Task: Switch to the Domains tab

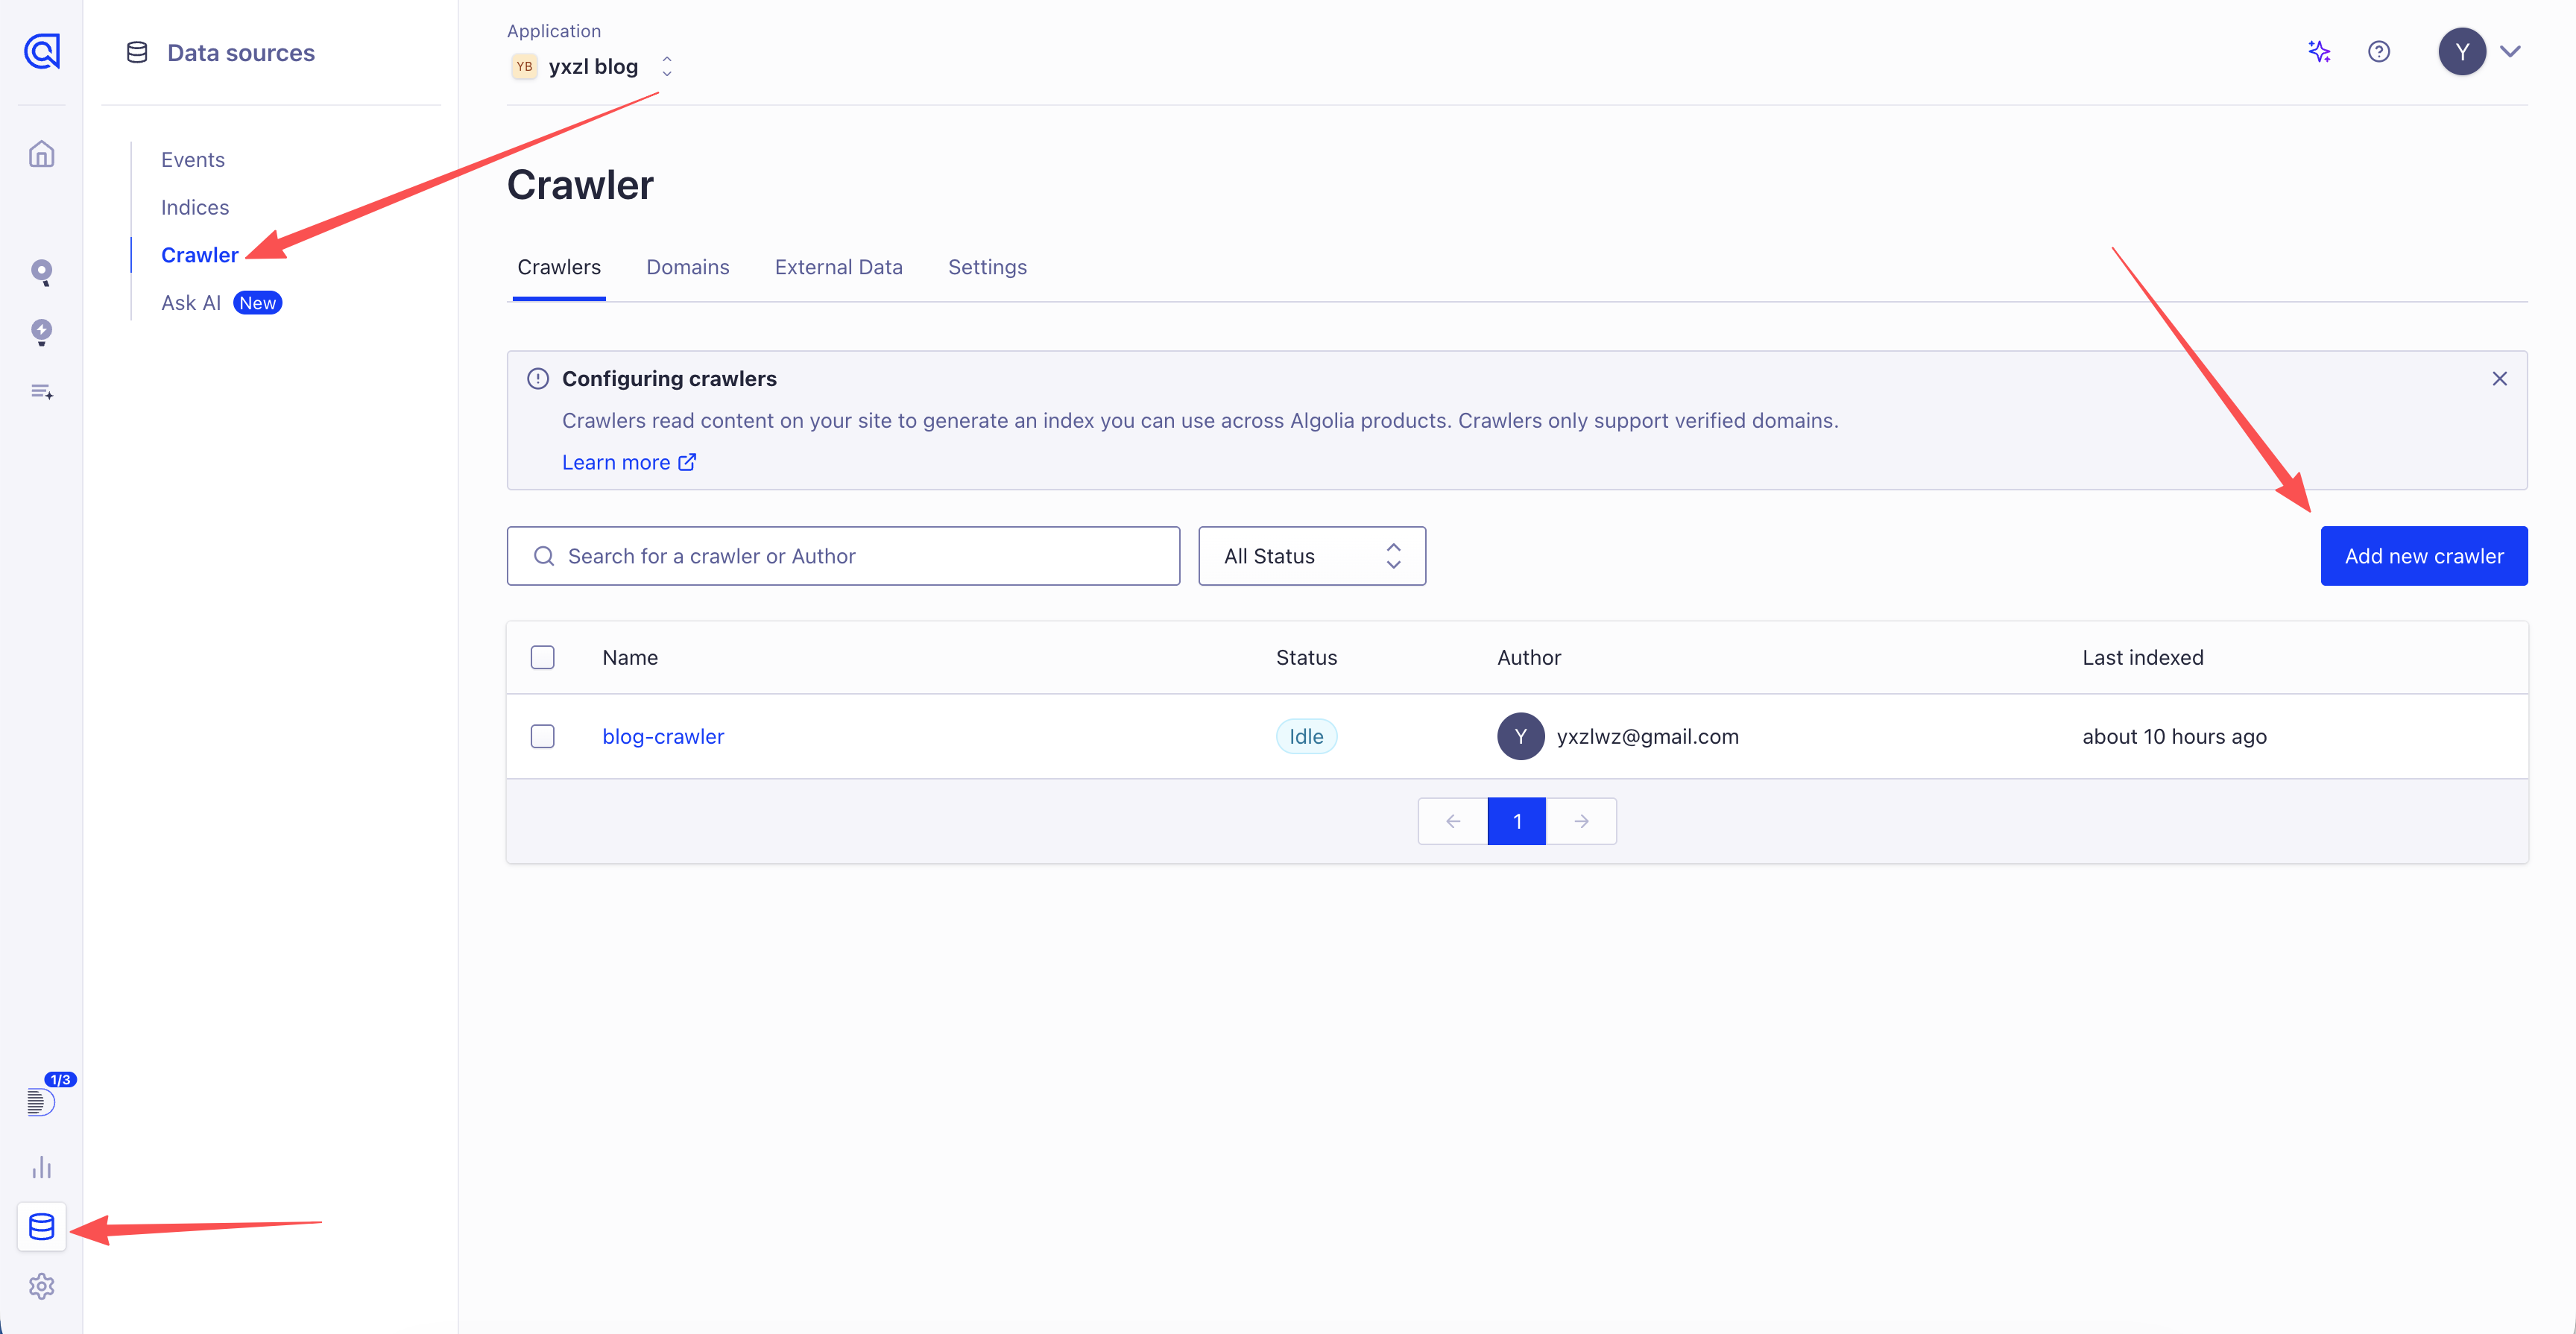Action: [x=687, y=267]
